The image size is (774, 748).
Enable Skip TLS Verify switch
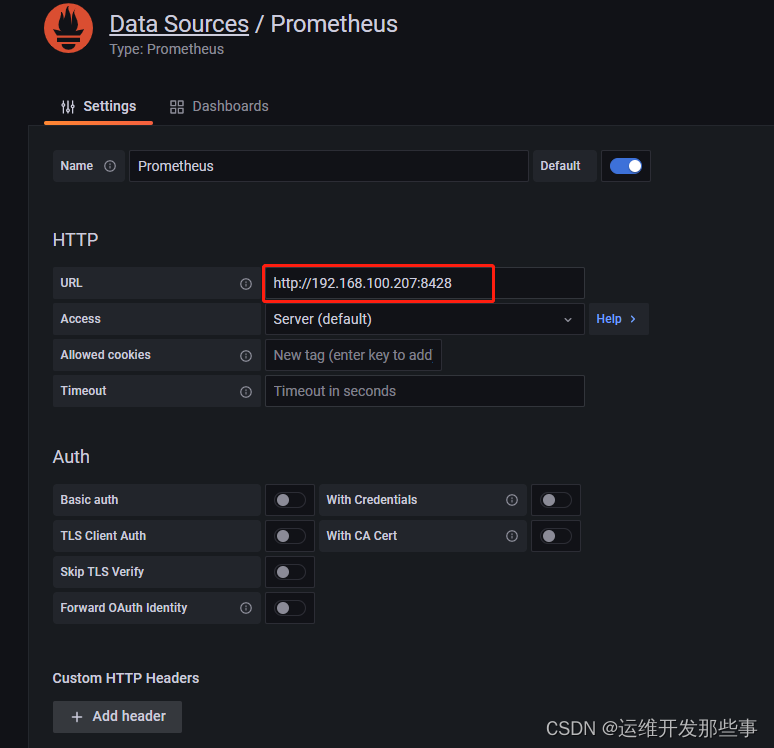pos(290,572)
